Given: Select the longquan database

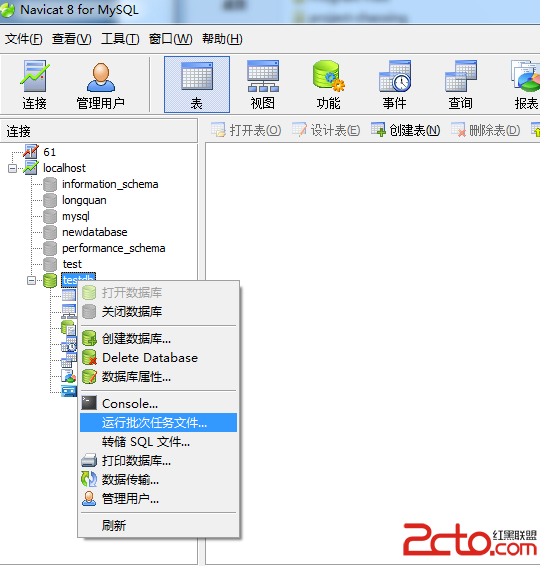Looking at the screenshot, I should pos(84,200).
